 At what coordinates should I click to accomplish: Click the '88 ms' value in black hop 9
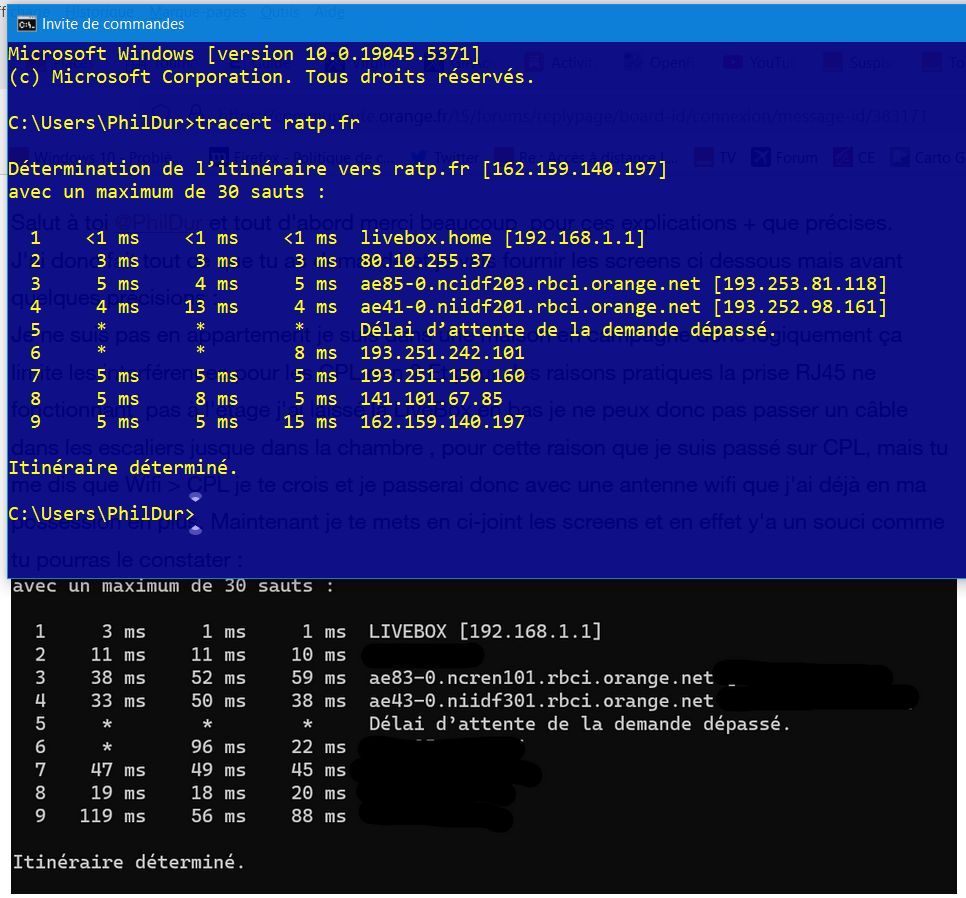point(319,816)
